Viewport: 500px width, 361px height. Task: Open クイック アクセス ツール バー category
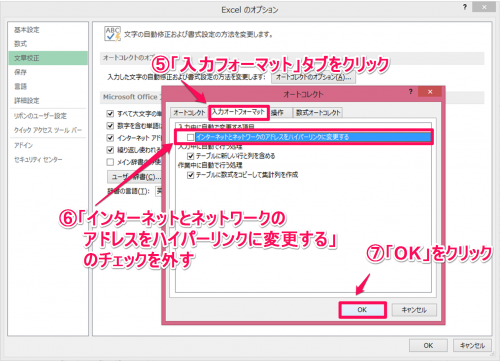tap(47, 130)
